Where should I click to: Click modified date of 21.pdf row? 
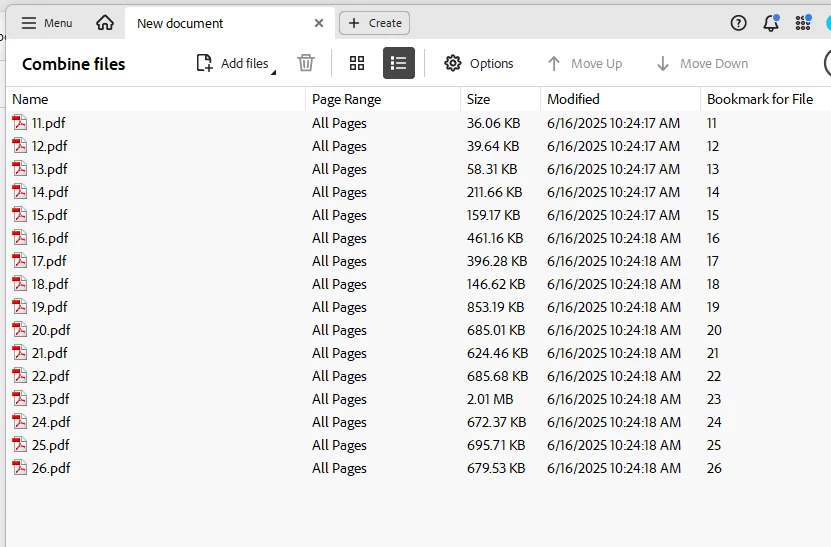(x=614, y=353)
